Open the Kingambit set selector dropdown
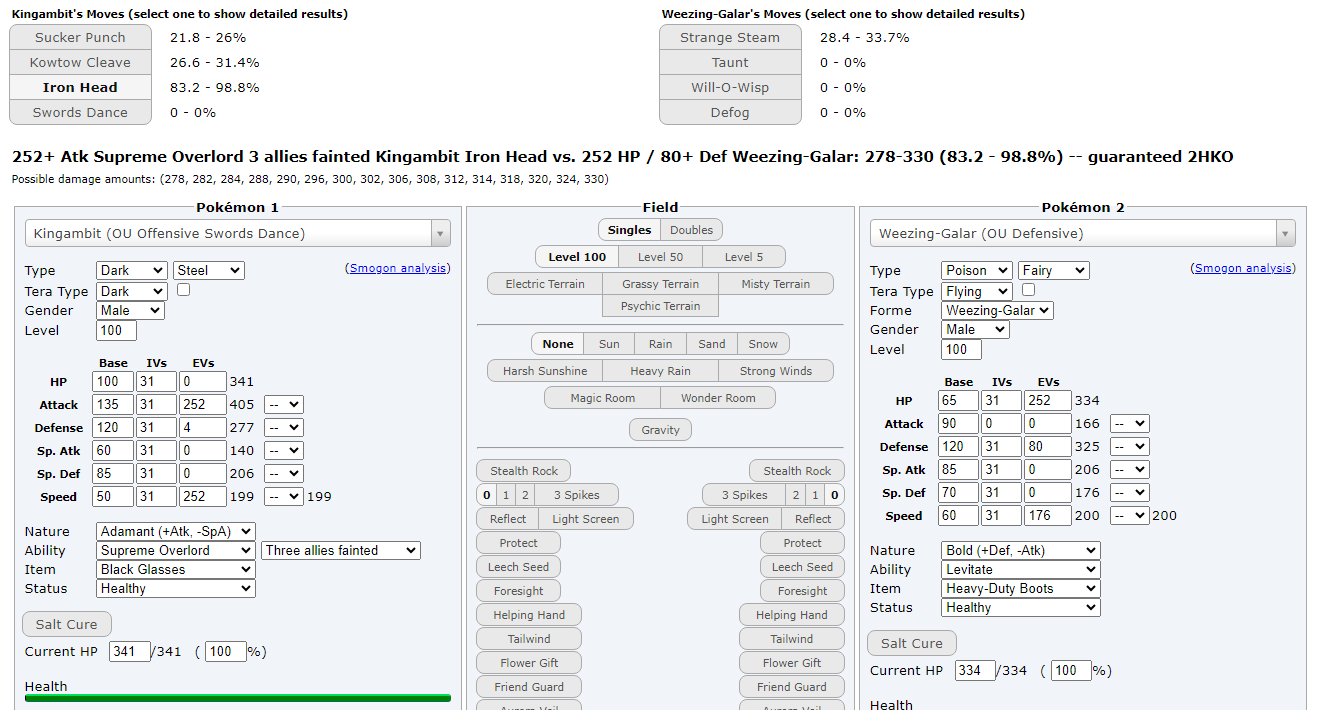This screenshot has height=710, width=1329. coord(237,234)
